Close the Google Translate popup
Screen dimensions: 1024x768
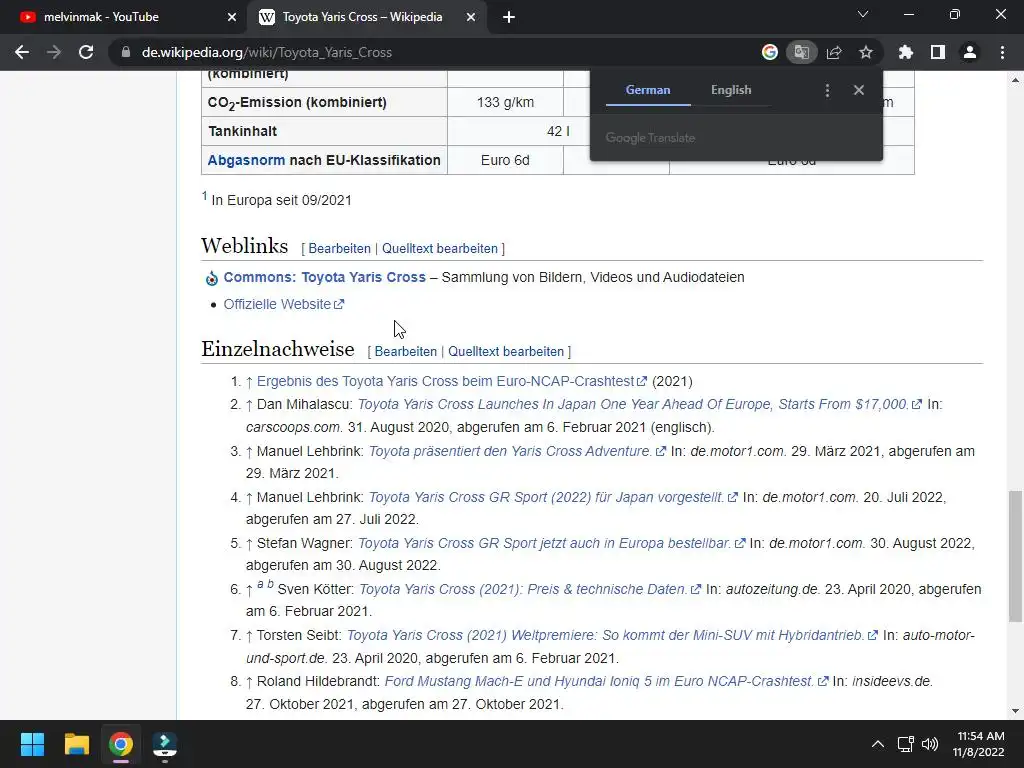click(x=859, y=90)
